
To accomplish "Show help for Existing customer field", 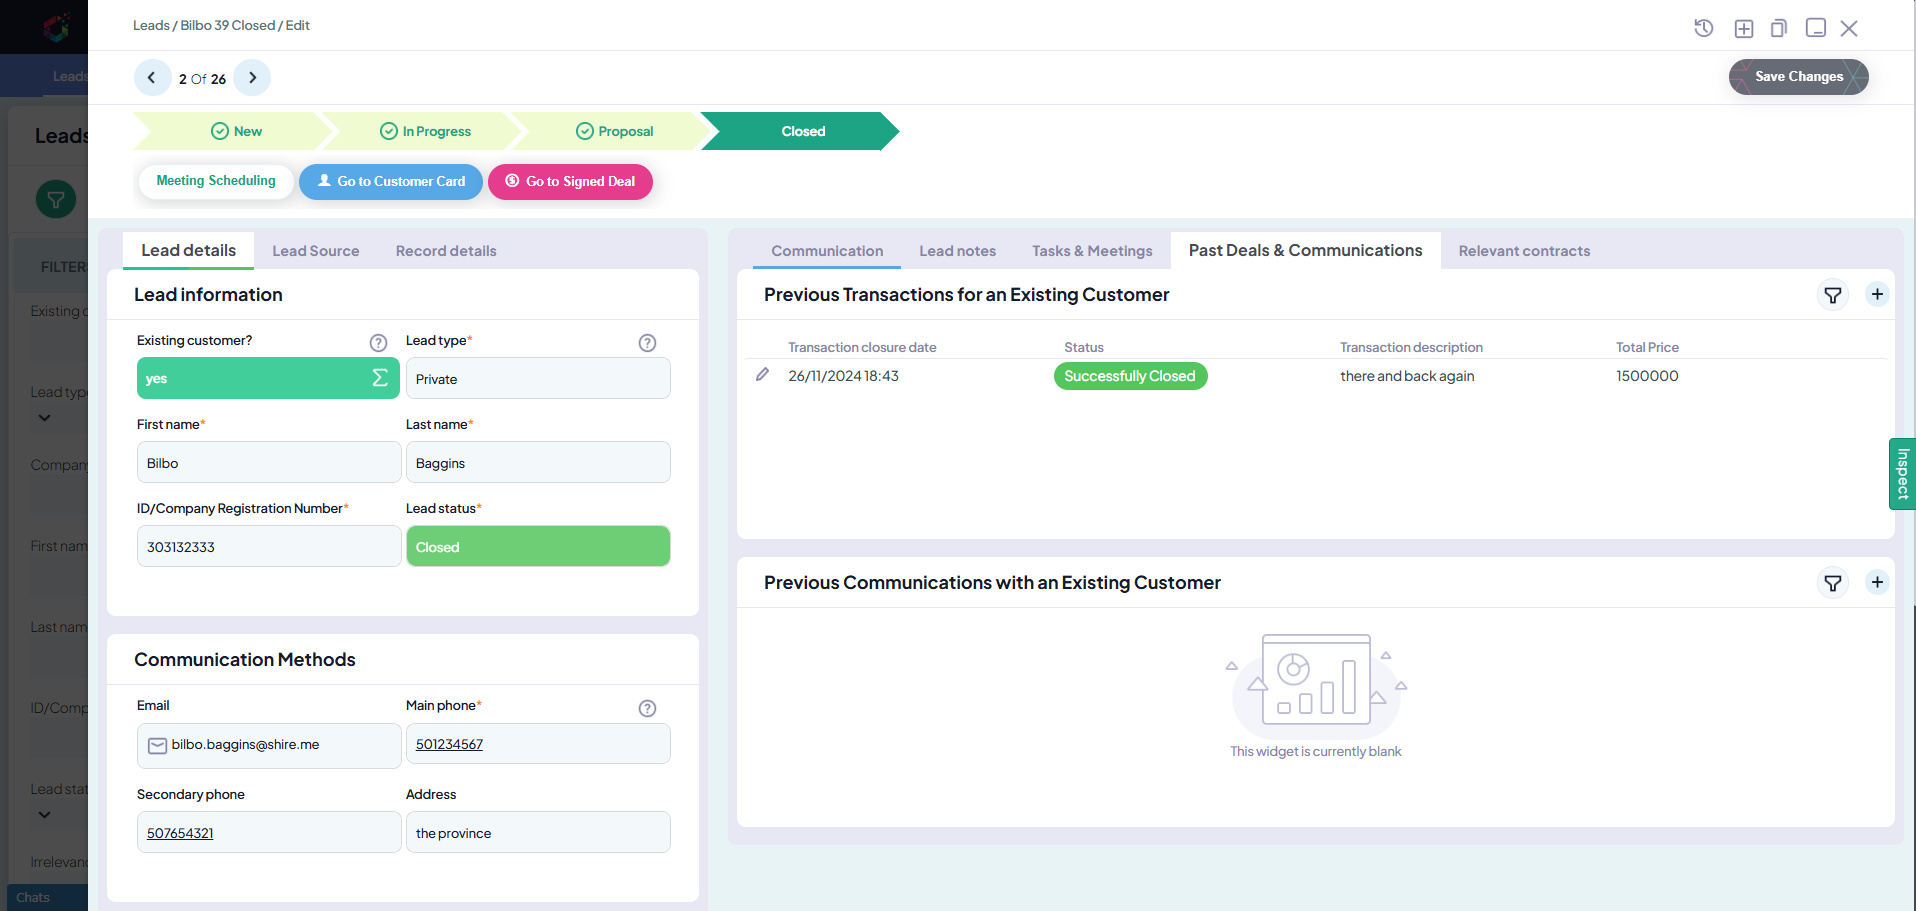I will click(x=378, y=343).
